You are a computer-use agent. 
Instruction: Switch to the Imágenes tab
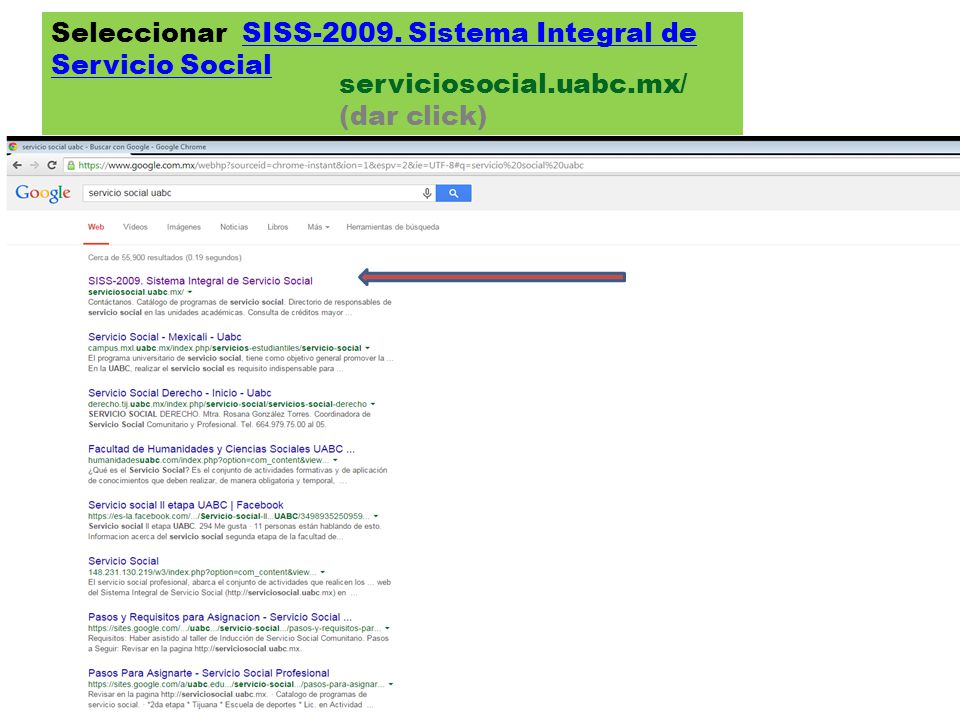click(x=184, y=227)
